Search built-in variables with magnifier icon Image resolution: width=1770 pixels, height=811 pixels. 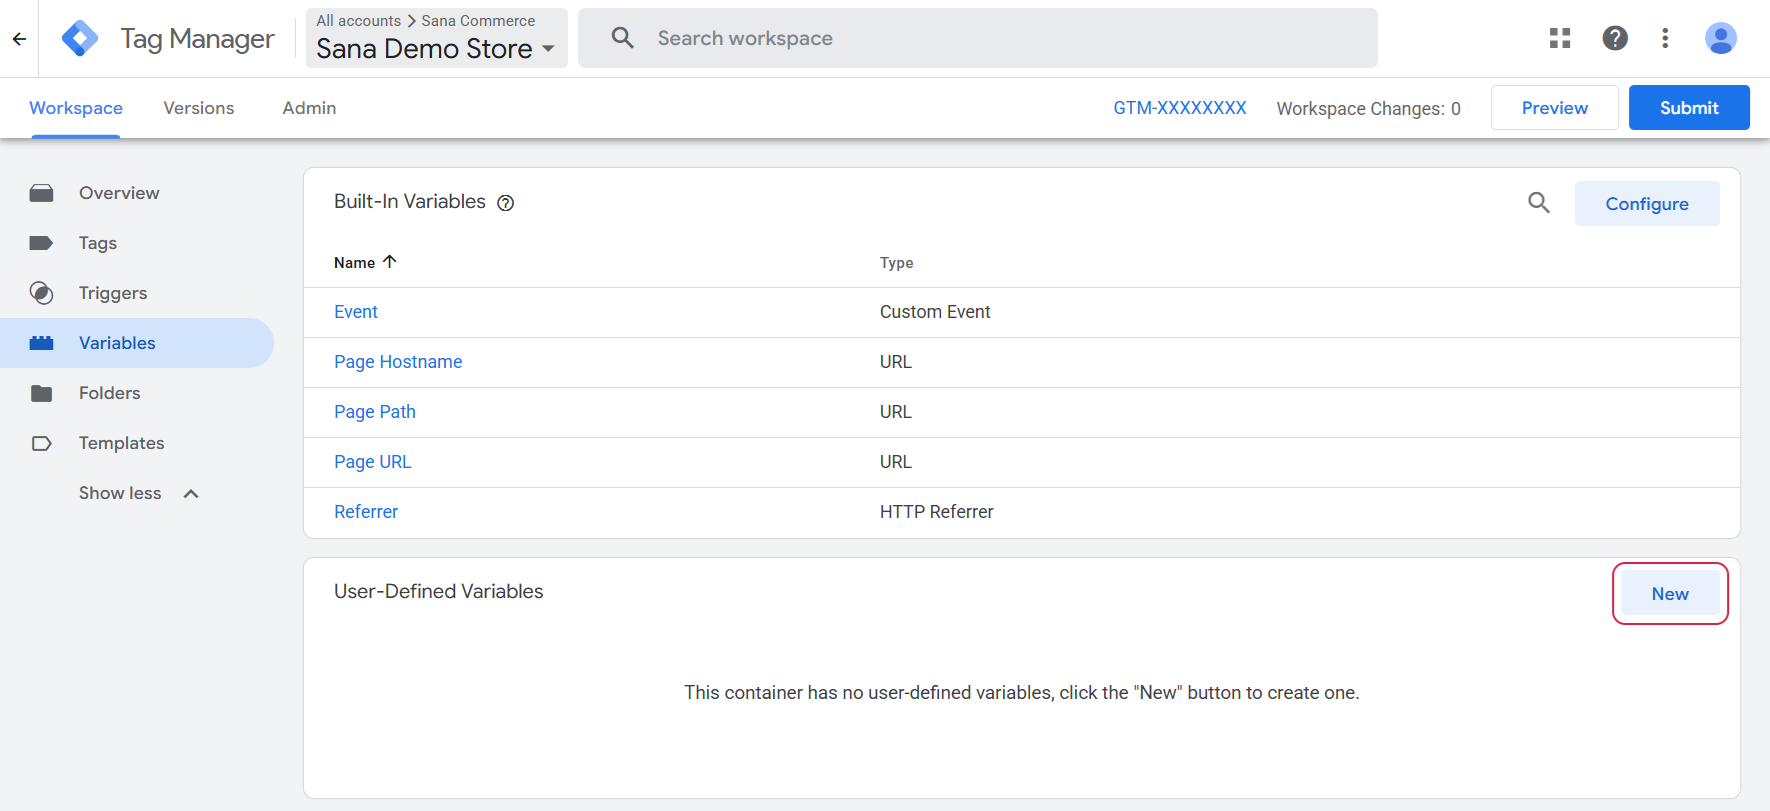1539,203
